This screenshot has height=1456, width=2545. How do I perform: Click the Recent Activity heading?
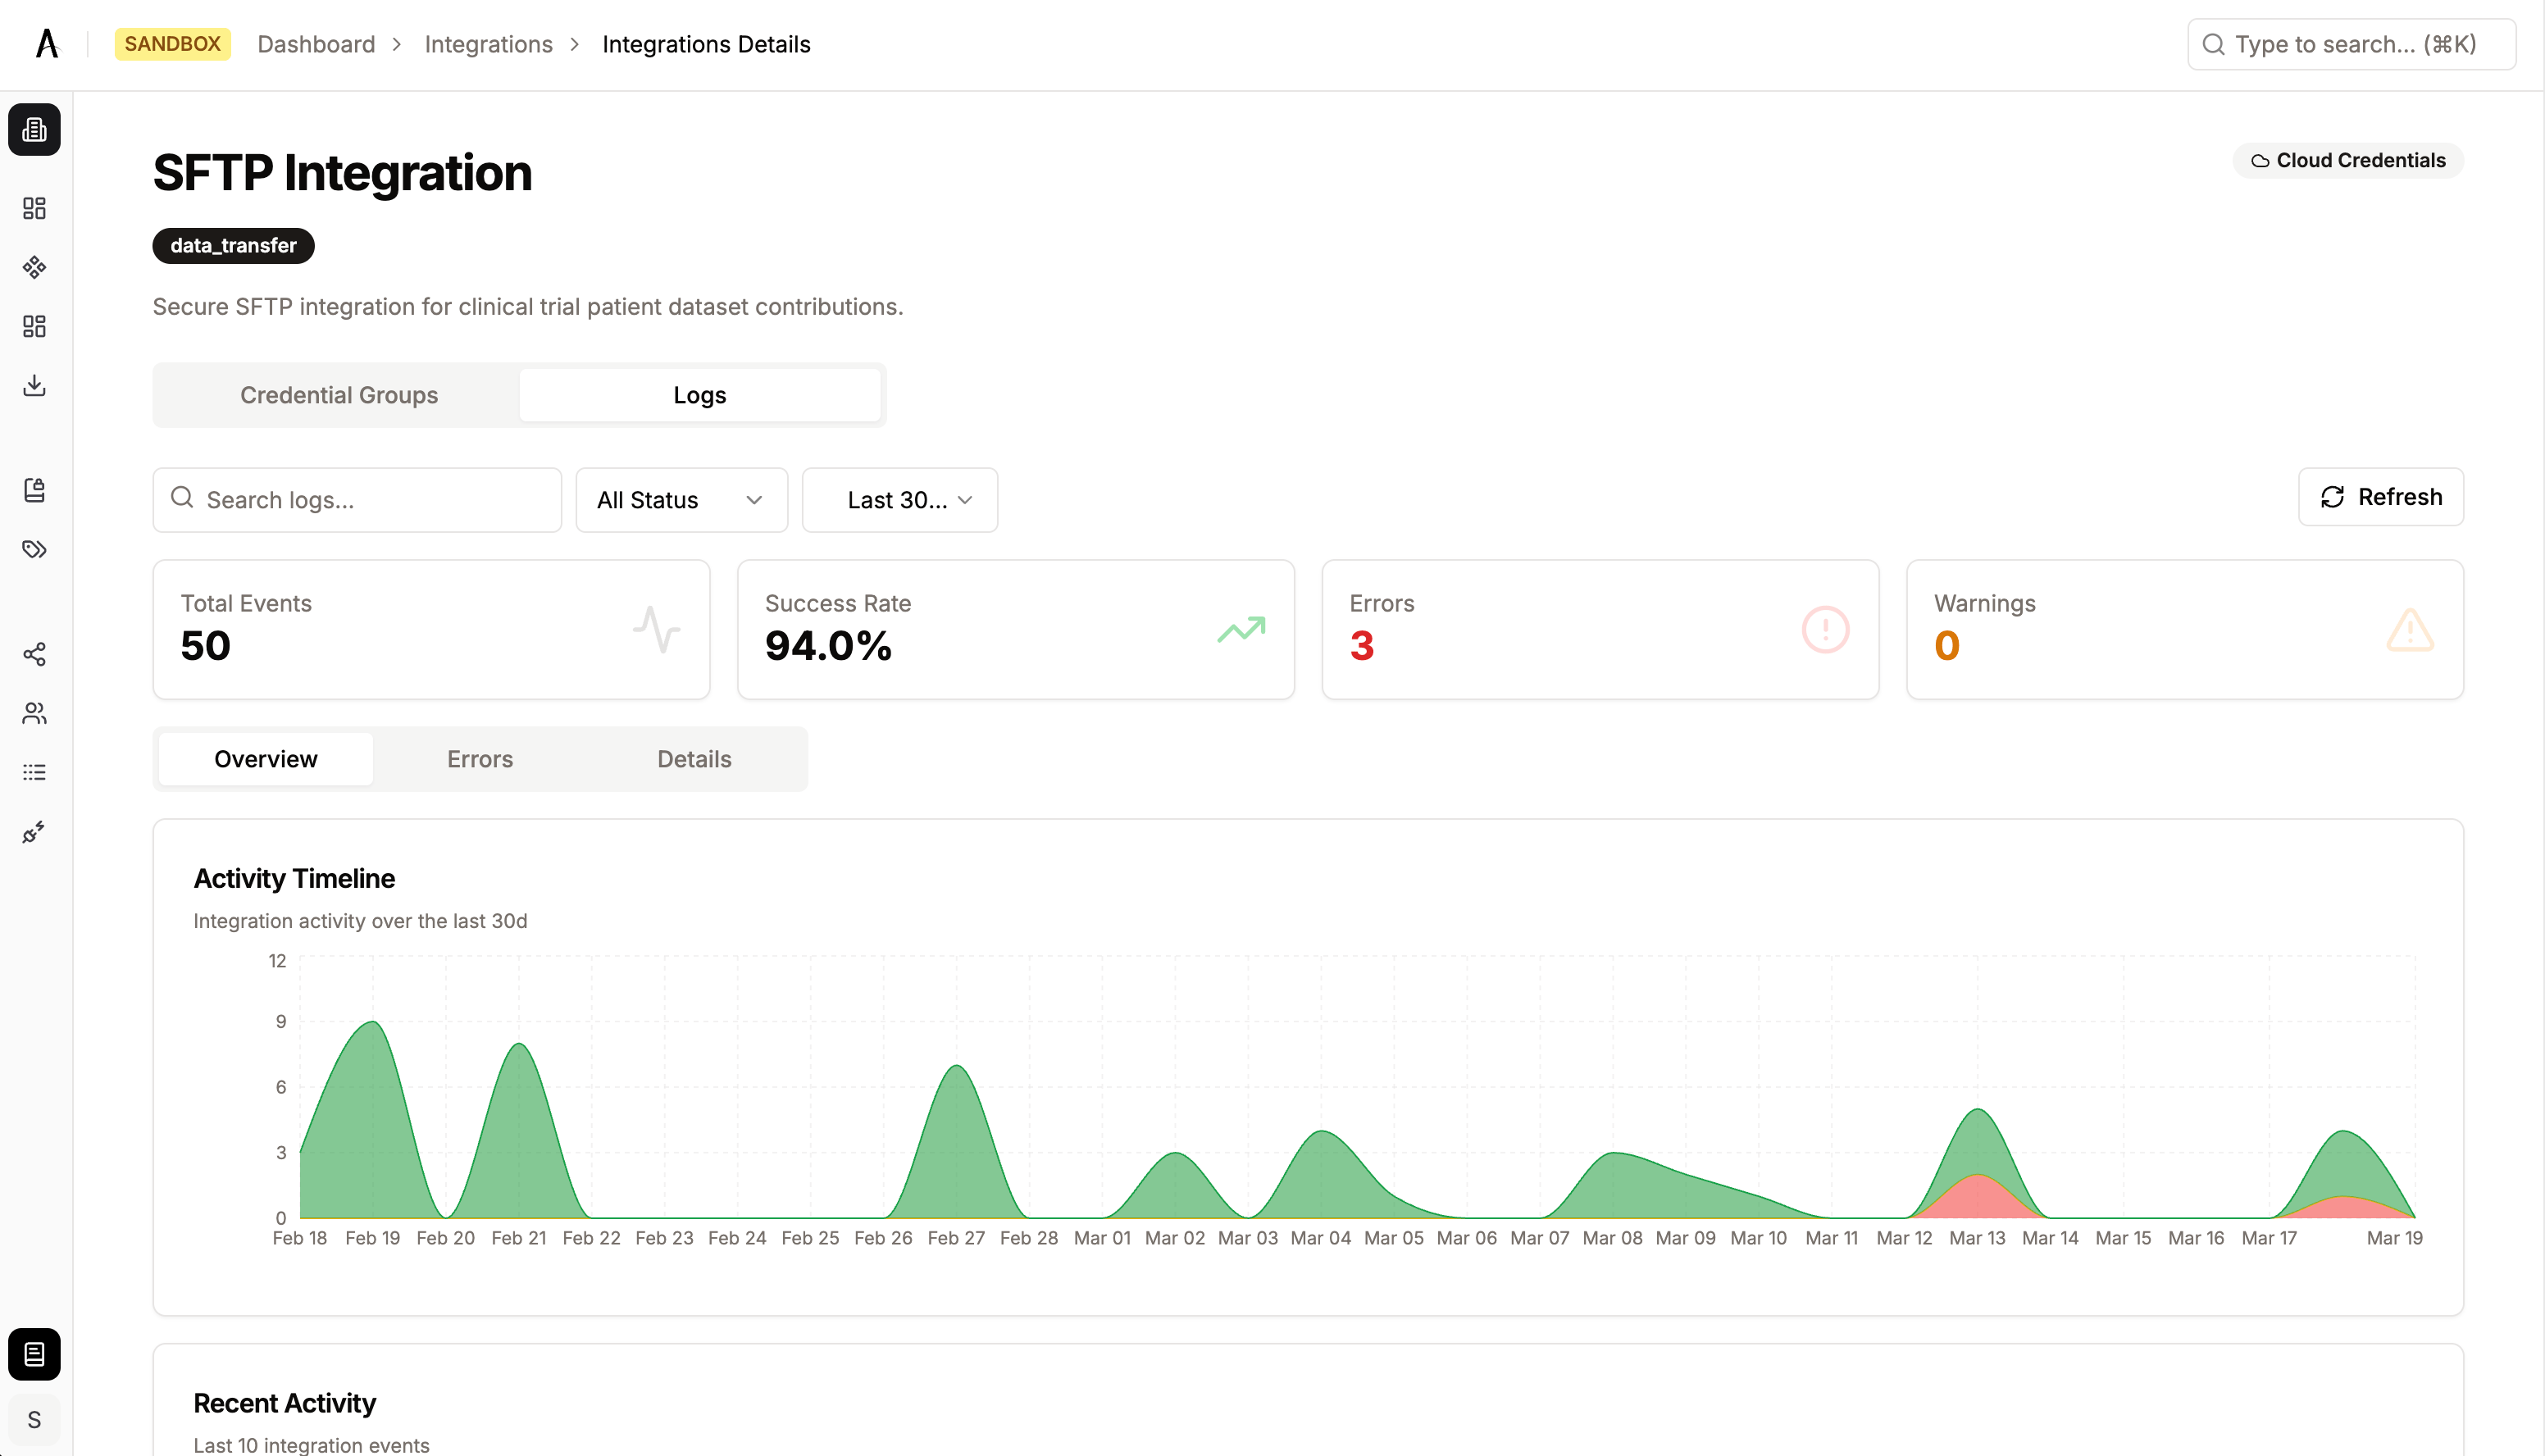click(x=284, y=1403)
